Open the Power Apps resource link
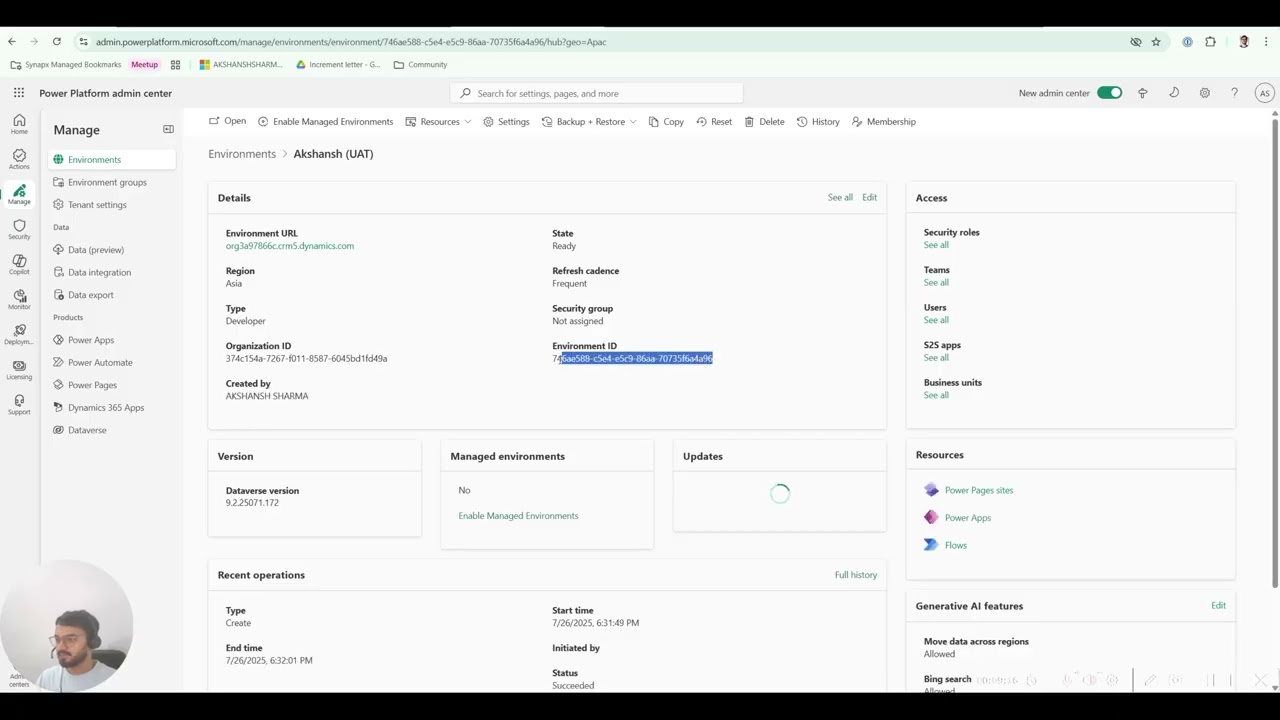 [967, 517]
